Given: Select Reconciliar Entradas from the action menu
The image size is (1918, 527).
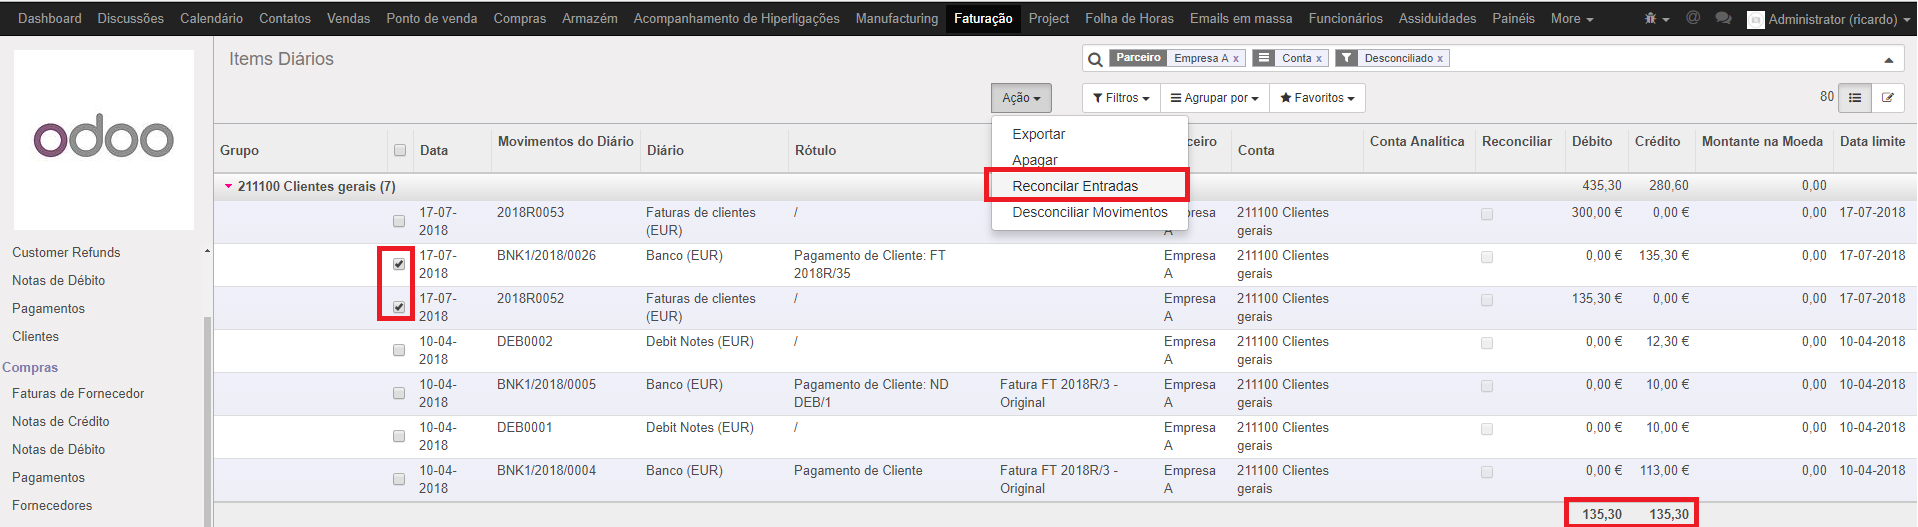Looking at the screenshot, I should point(1075,186).
